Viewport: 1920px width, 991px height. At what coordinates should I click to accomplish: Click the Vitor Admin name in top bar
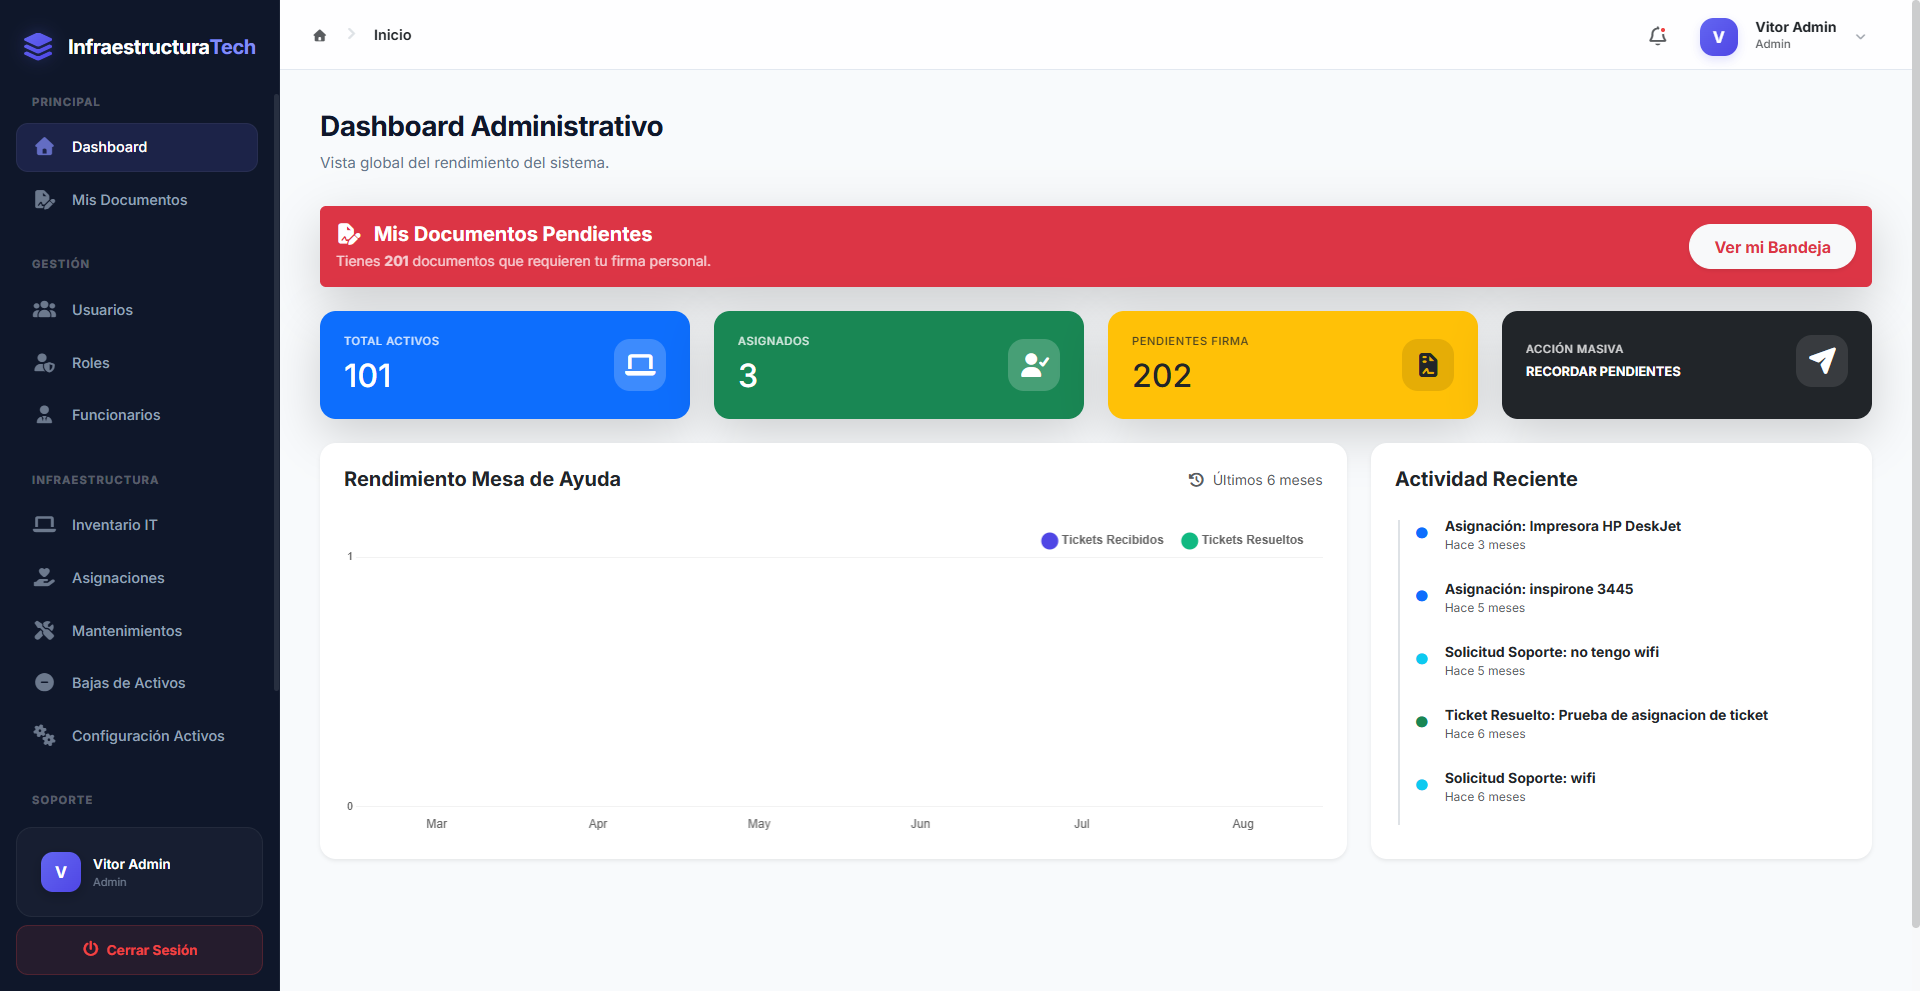(1795, 27)
